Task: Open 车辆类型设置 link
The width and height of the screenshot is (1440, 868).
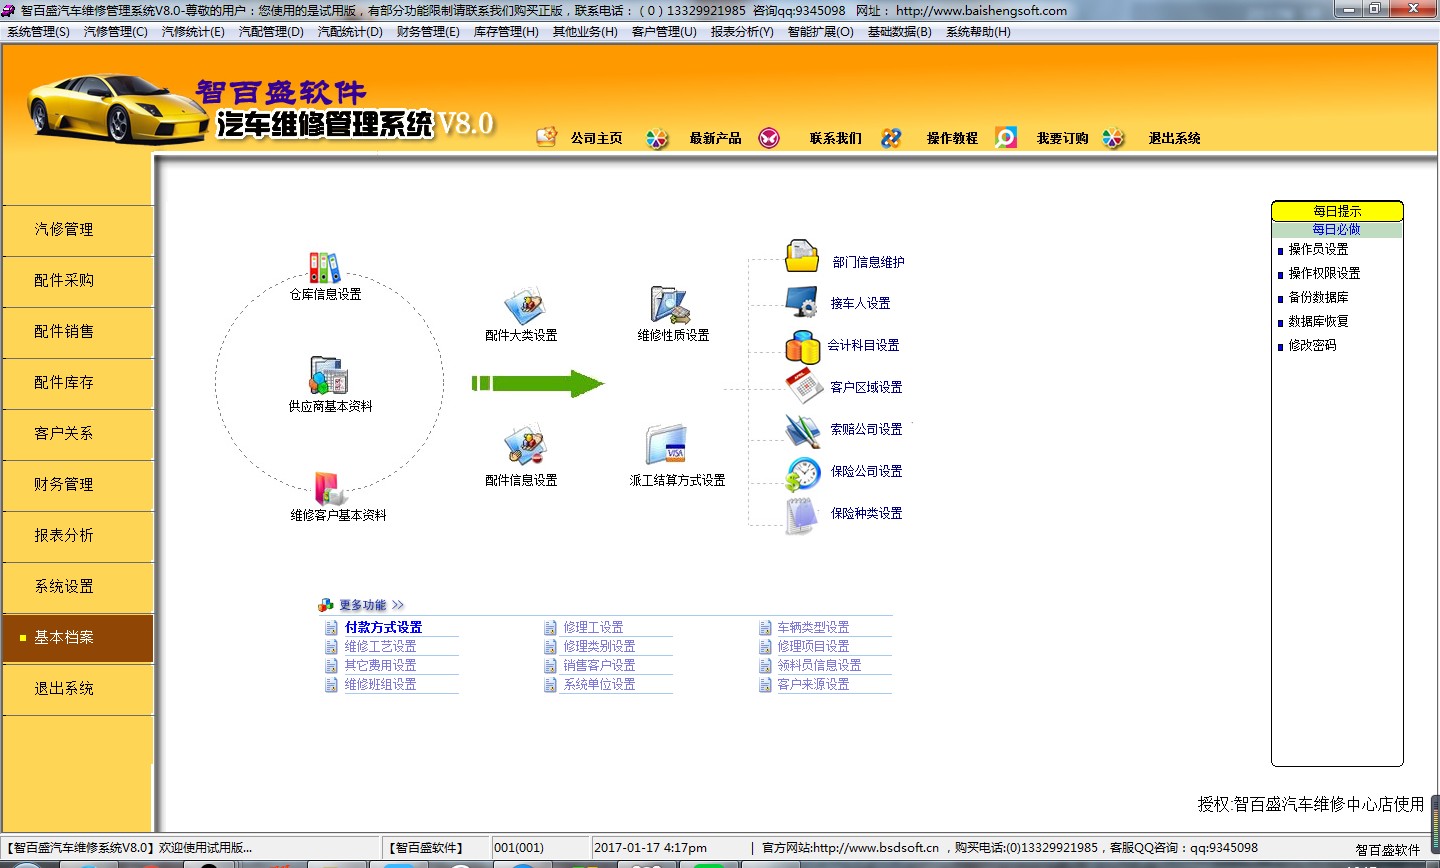Action: 813,627
